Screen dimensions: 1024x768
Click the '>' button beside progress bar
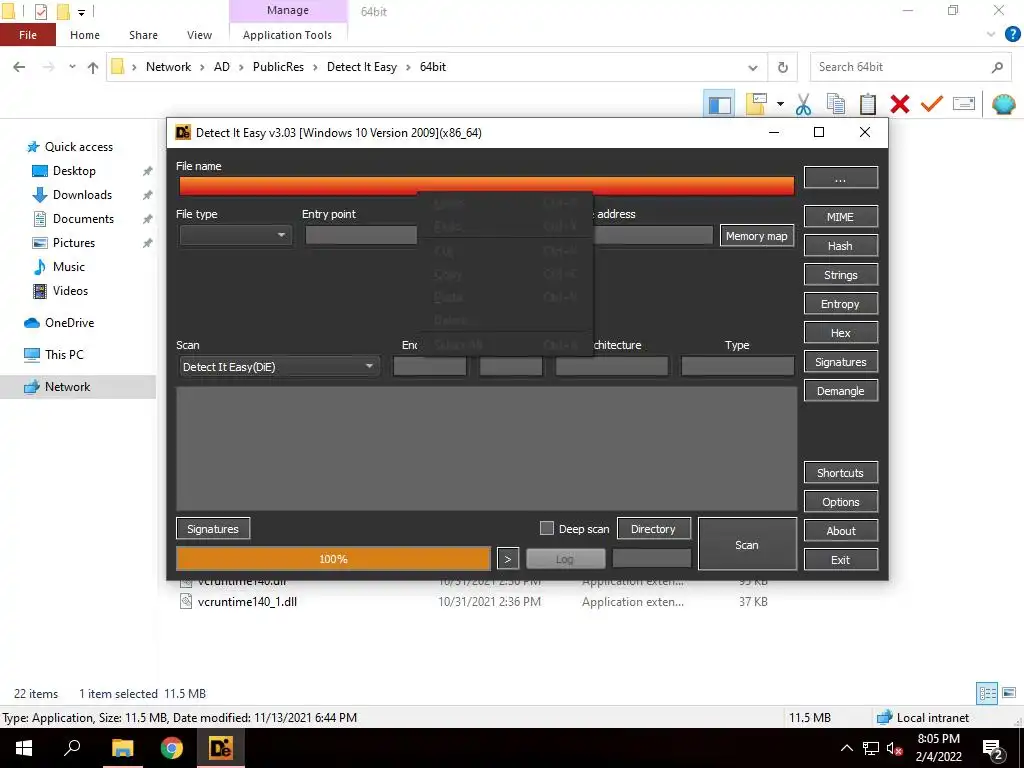508,559
